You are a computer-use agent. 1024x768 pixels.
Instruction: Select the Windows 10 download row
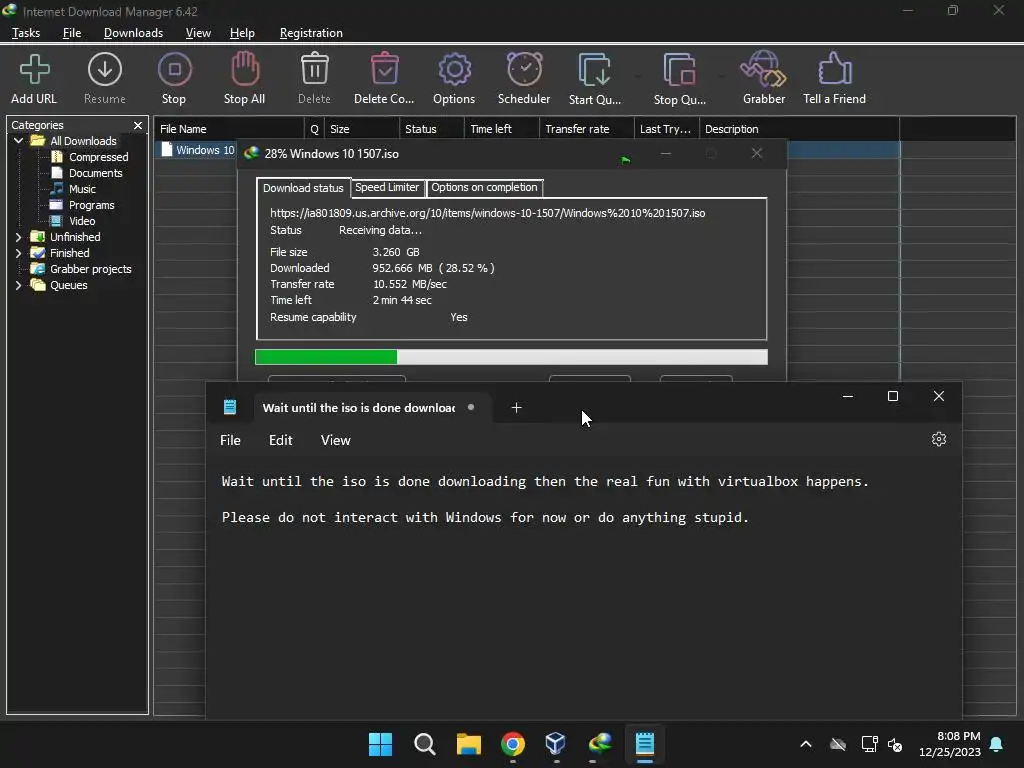point(196,150)
